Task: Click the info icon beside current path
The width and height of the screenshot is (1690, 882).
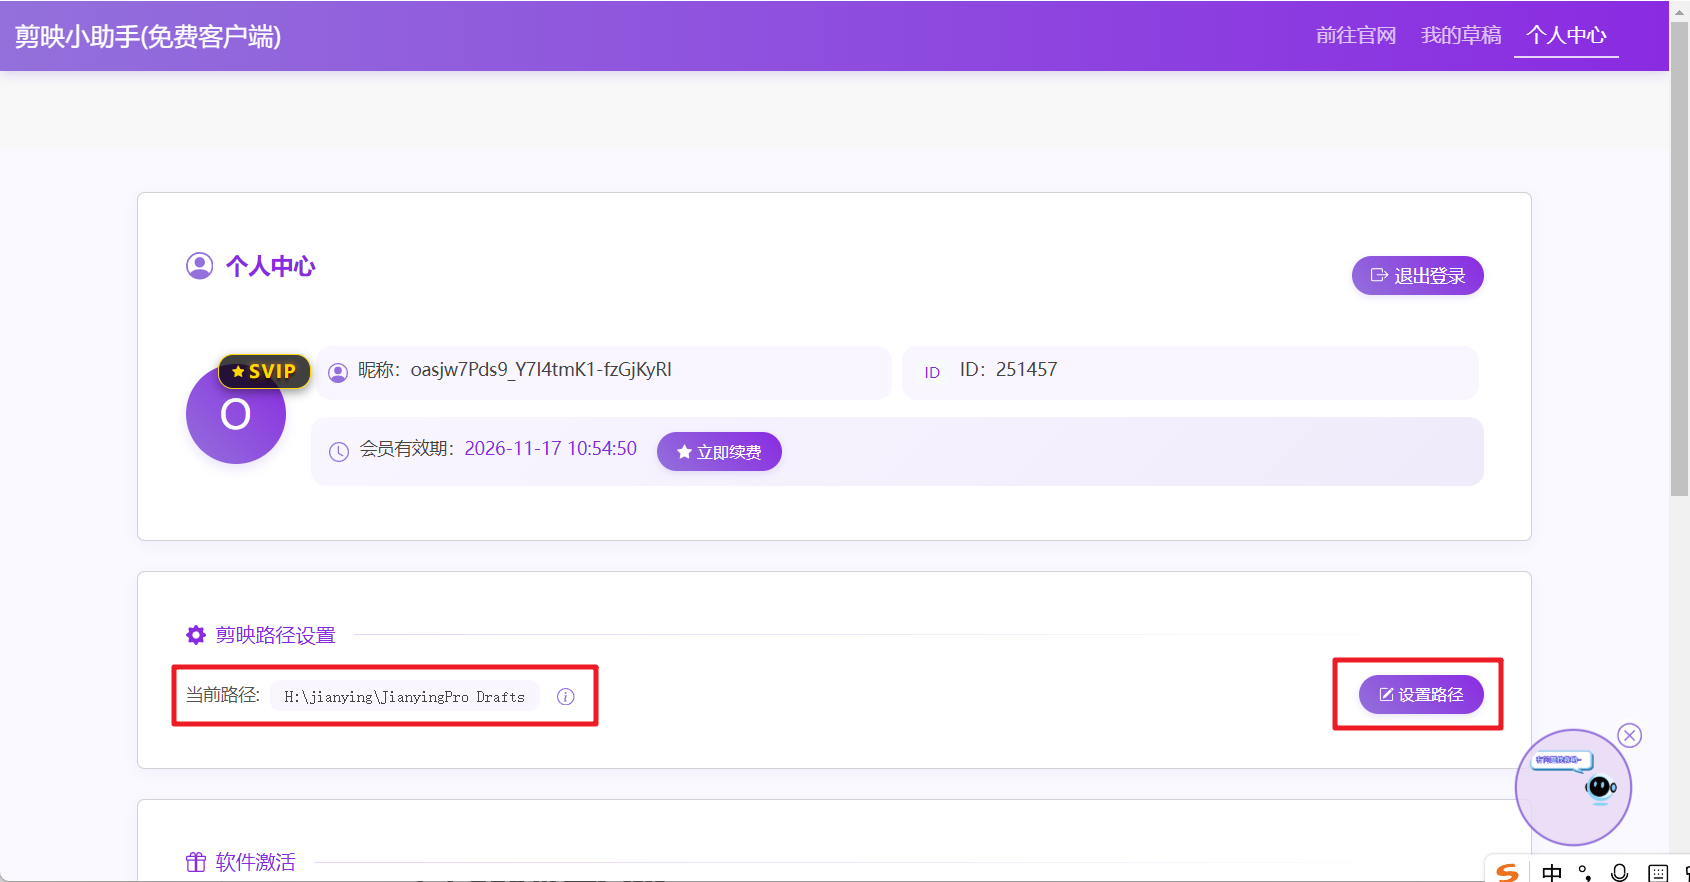Action: (566, 697)
